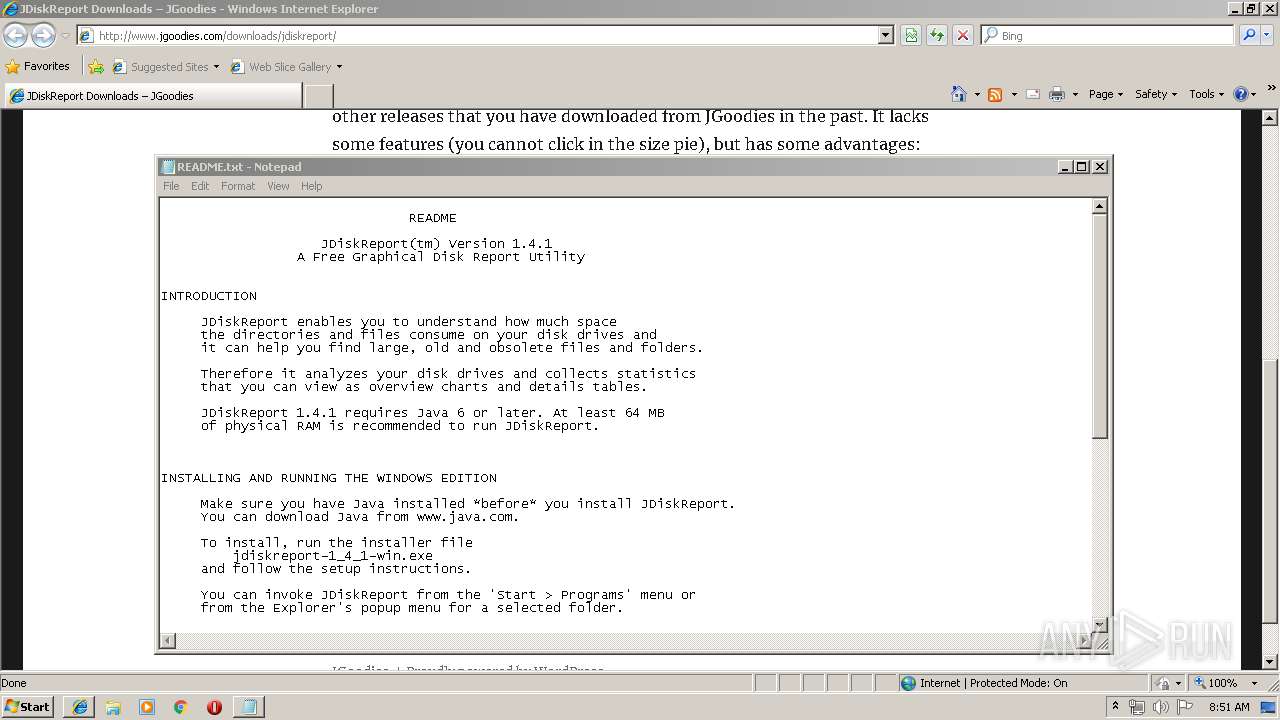Open Windows Media Player taskbar icon
The image size is (1280, 720).
click(147, 707)
